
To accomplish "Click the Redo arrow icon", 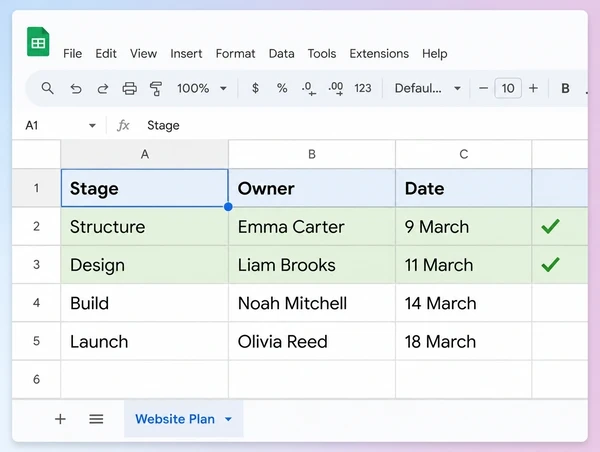I will click(103, 89).
